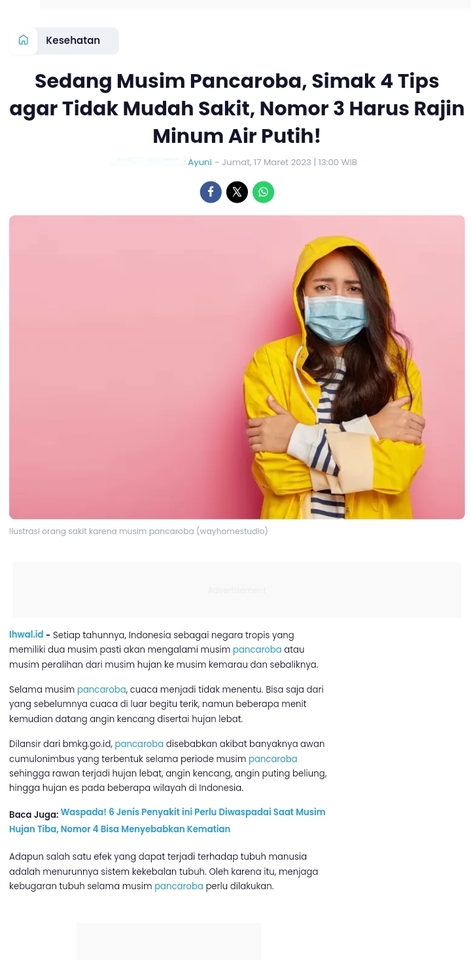Open author Ayuni's profile link
Screen dimensions: 471x960
[x=200, y=162]
